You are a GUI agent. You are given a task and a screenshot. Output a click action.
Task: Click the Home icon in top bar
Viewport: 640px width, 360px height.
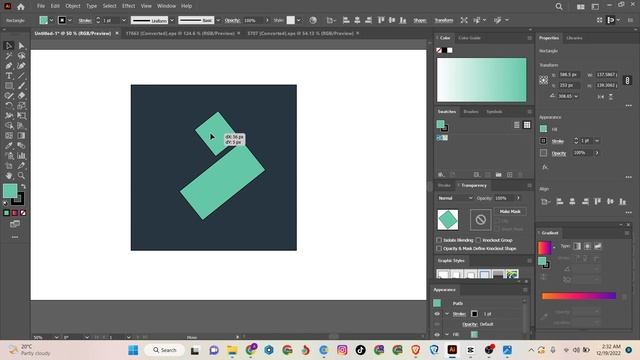click(21, 7)
